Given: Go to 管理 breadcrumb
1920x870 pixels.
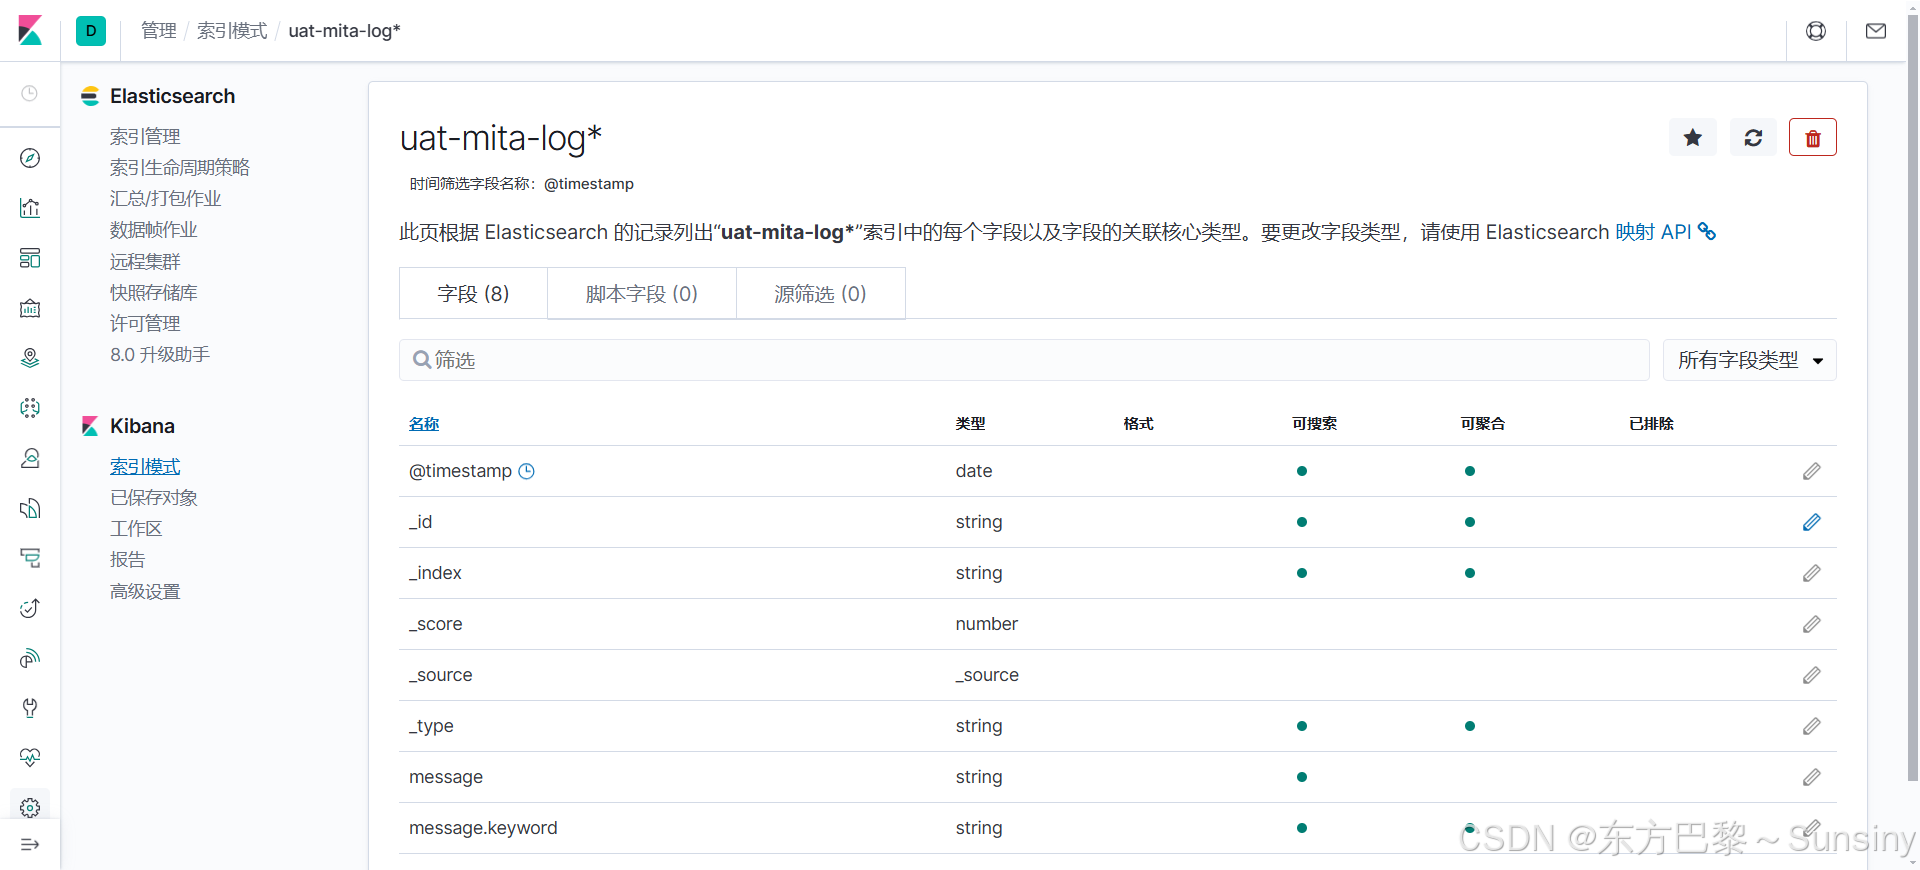Looking at the screenshot, I should pyautogui.click(x=158, y=31).
